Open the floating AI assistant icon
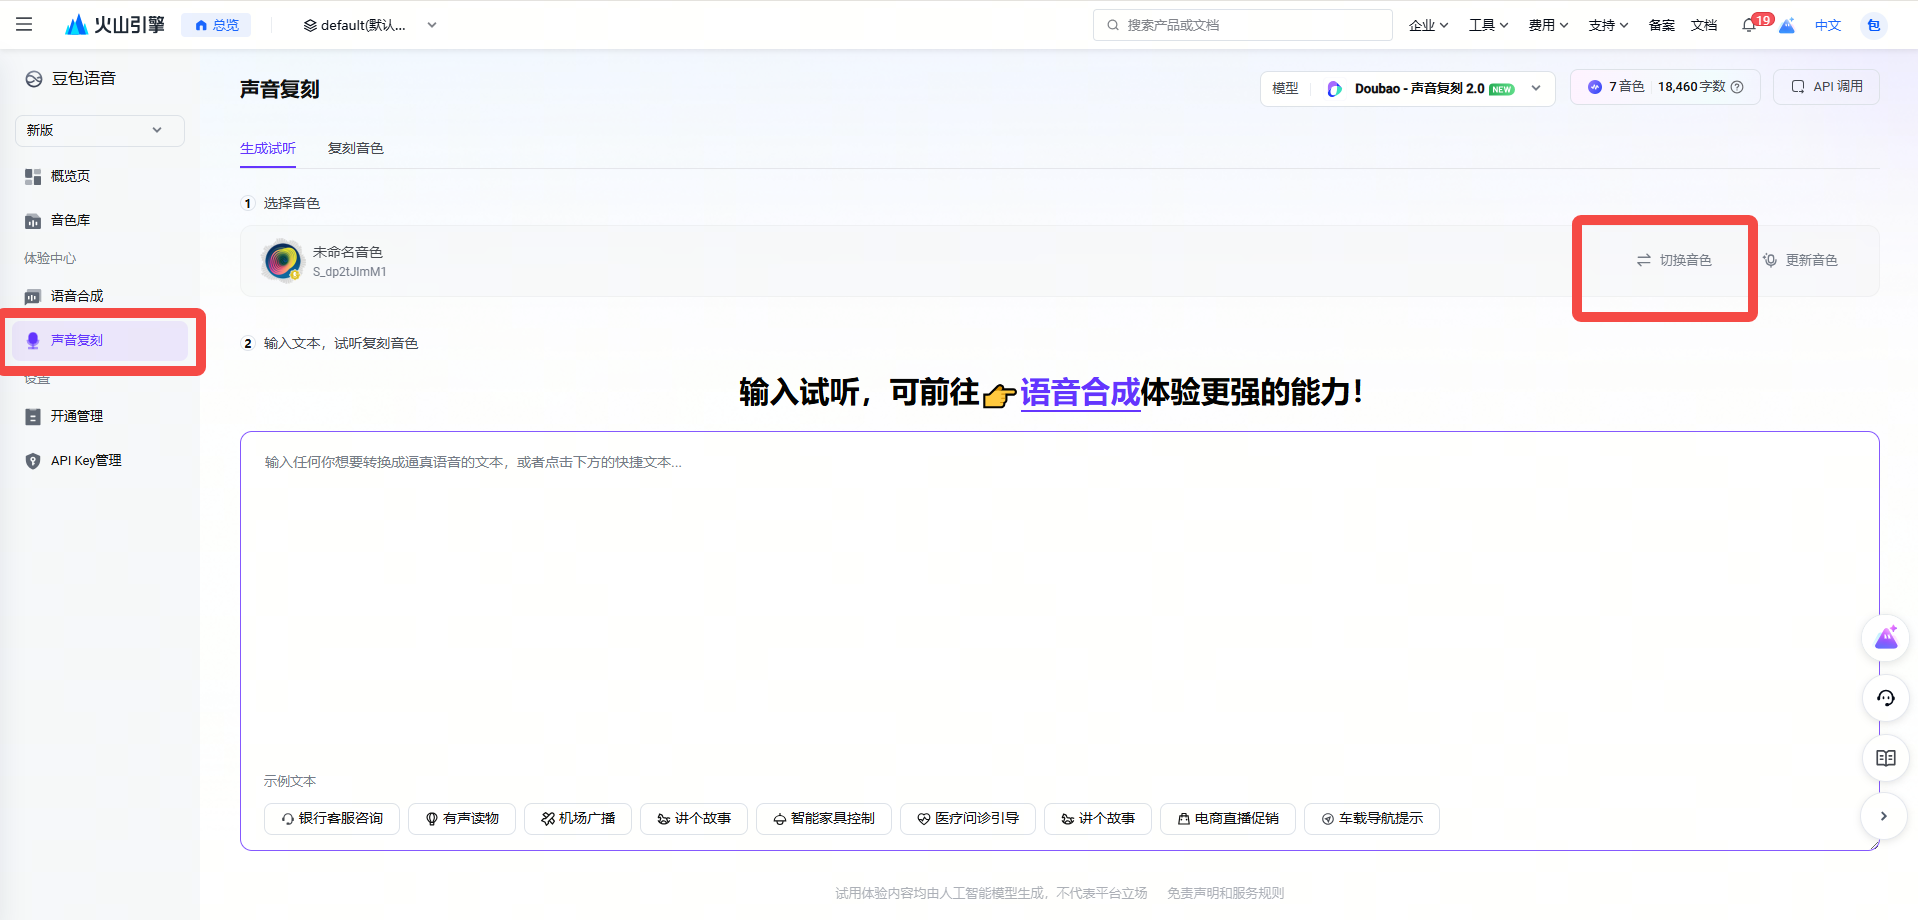 coord(1886,638)
